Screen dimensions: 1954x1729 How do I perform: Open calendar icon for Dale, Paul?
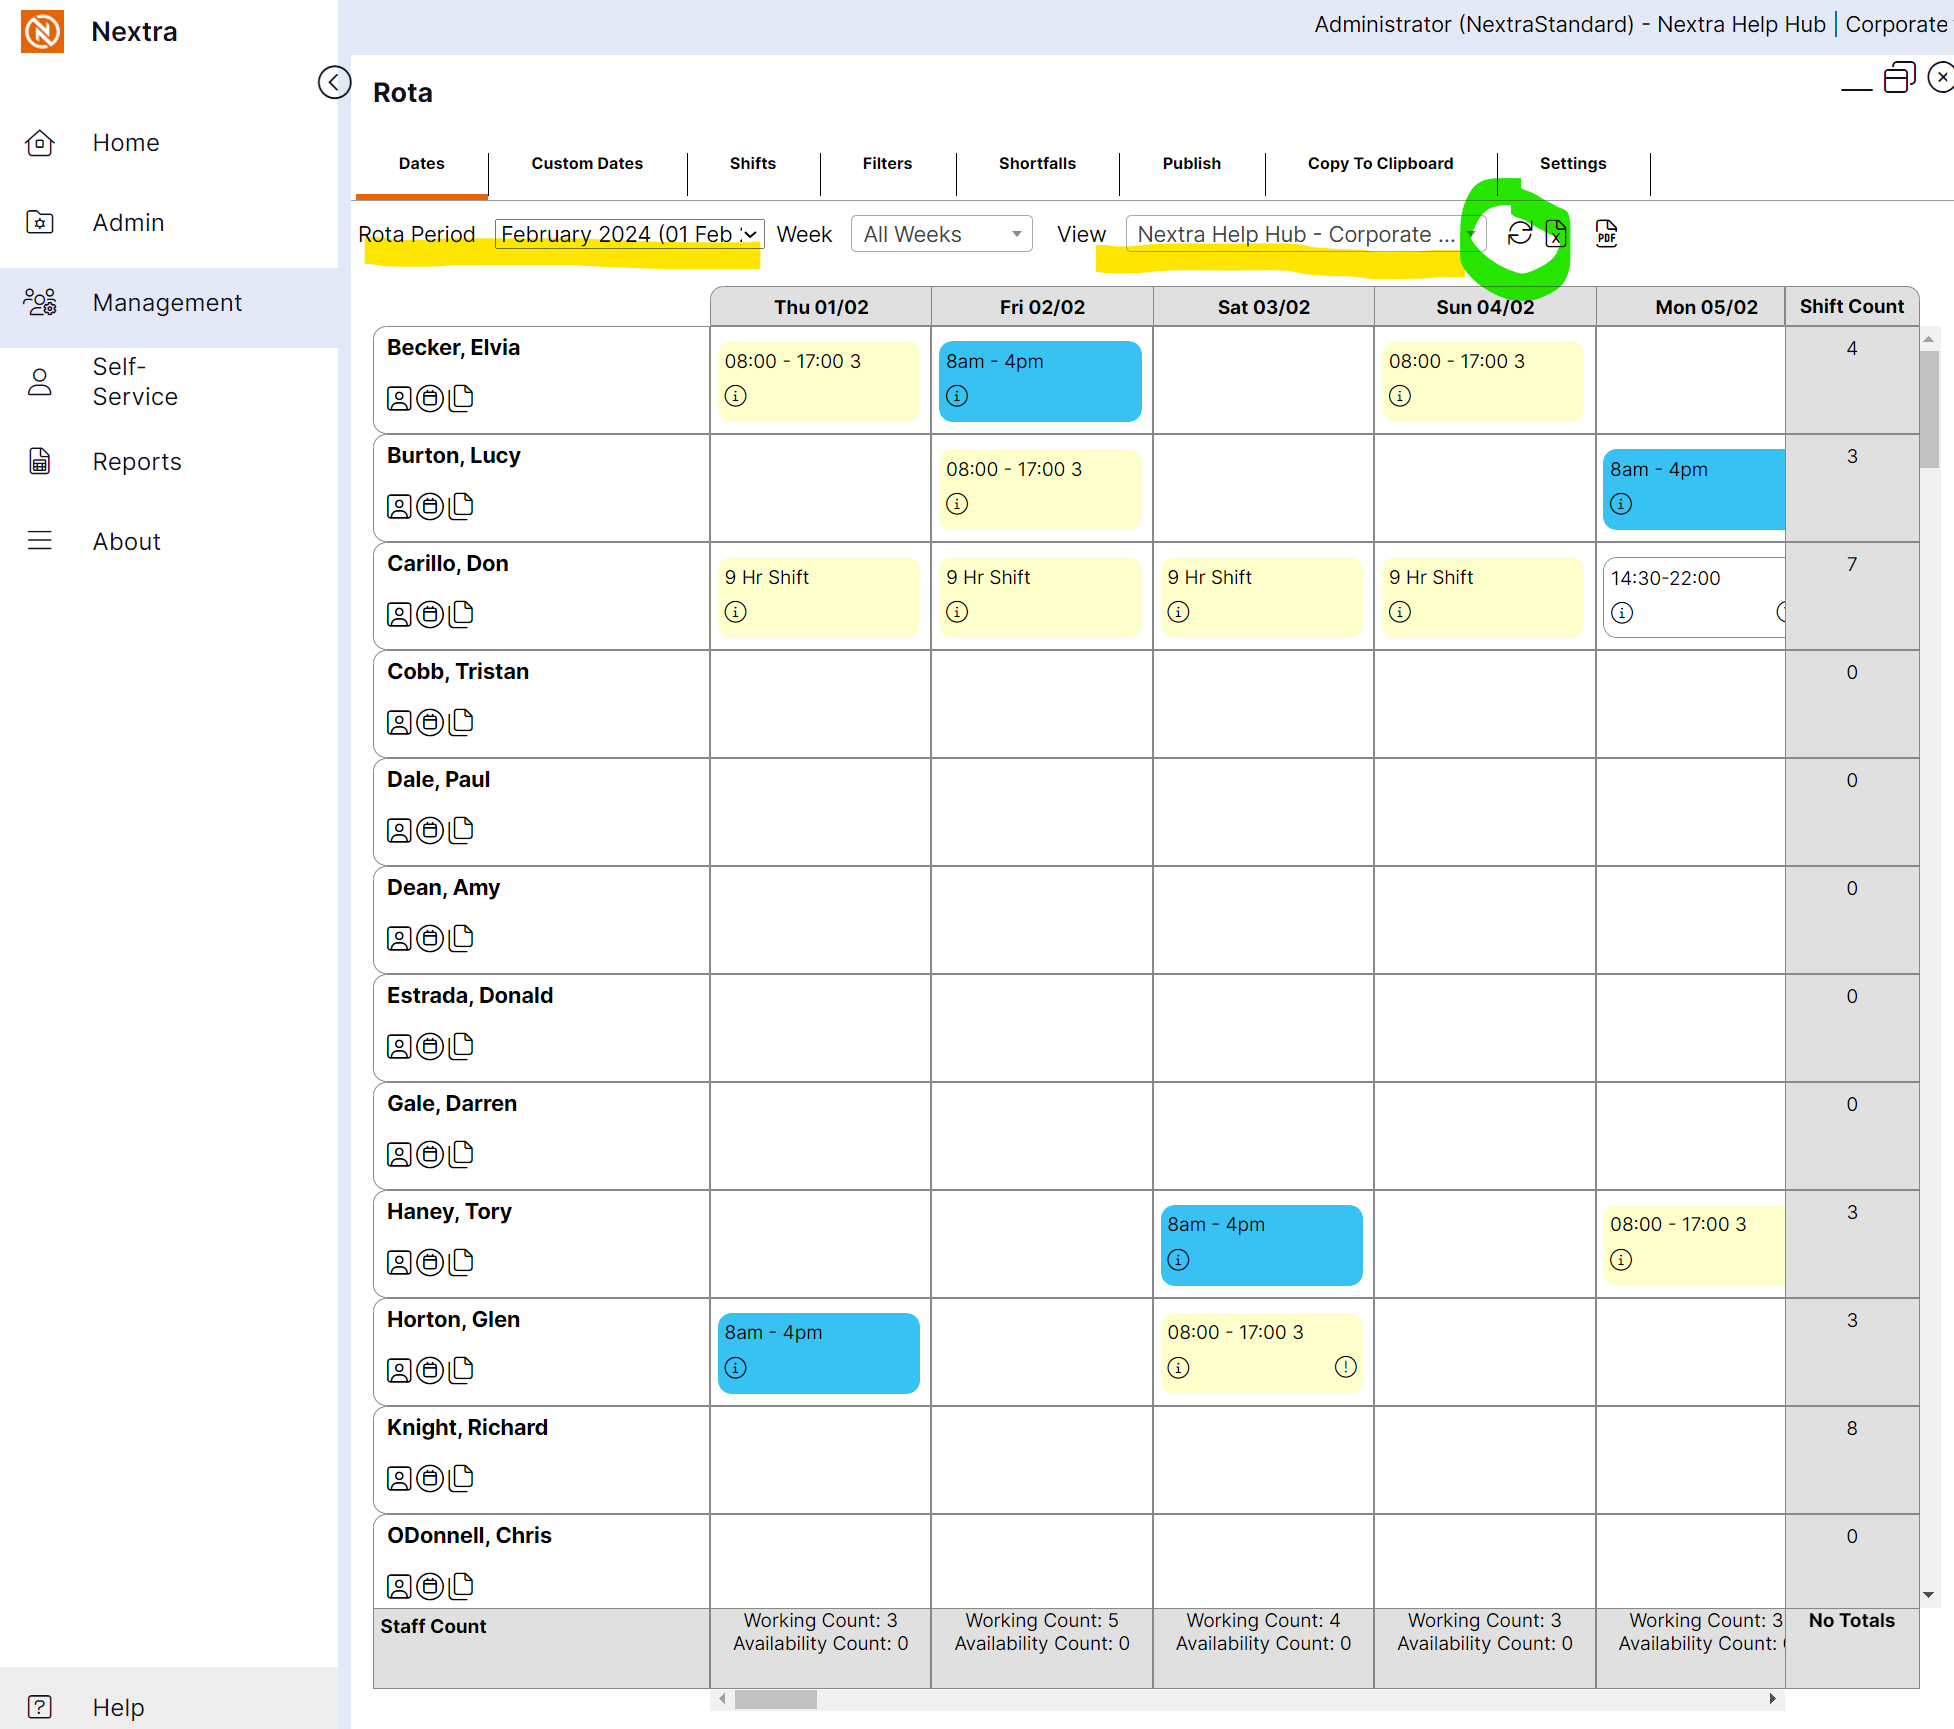[430, 831]
